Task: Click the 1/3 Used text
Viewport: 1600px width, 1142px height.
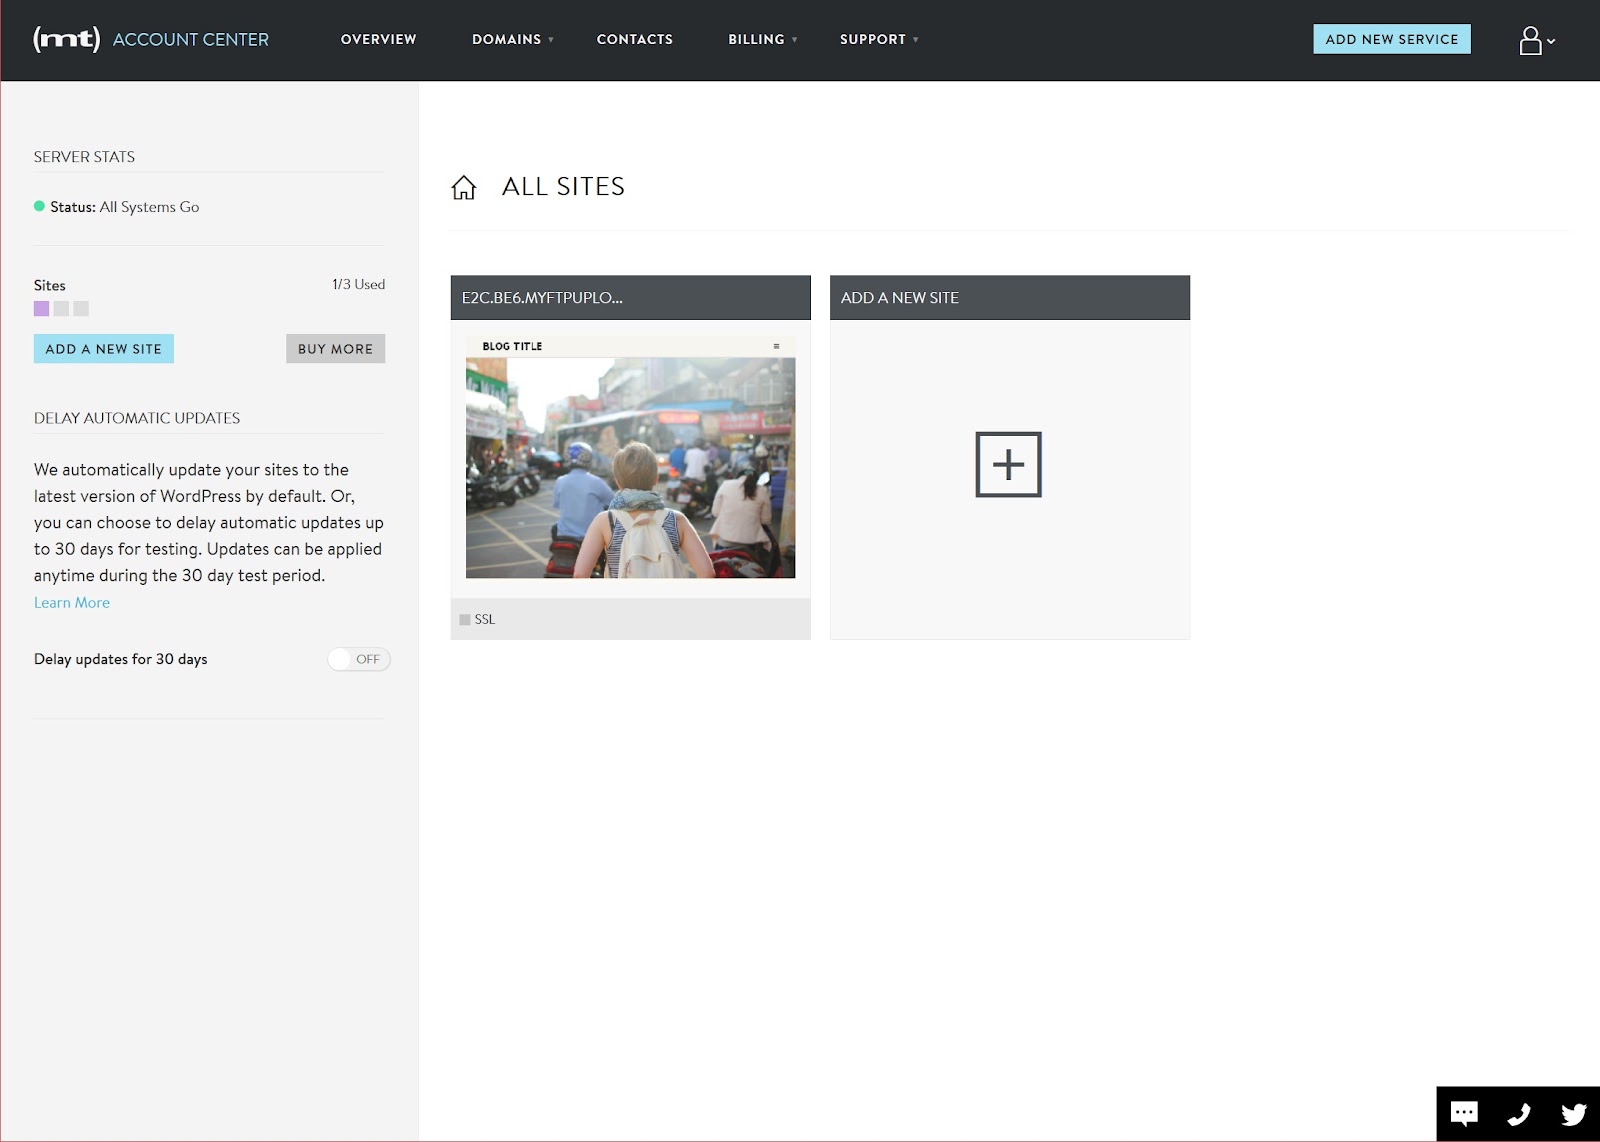Action: pos(358,285)
